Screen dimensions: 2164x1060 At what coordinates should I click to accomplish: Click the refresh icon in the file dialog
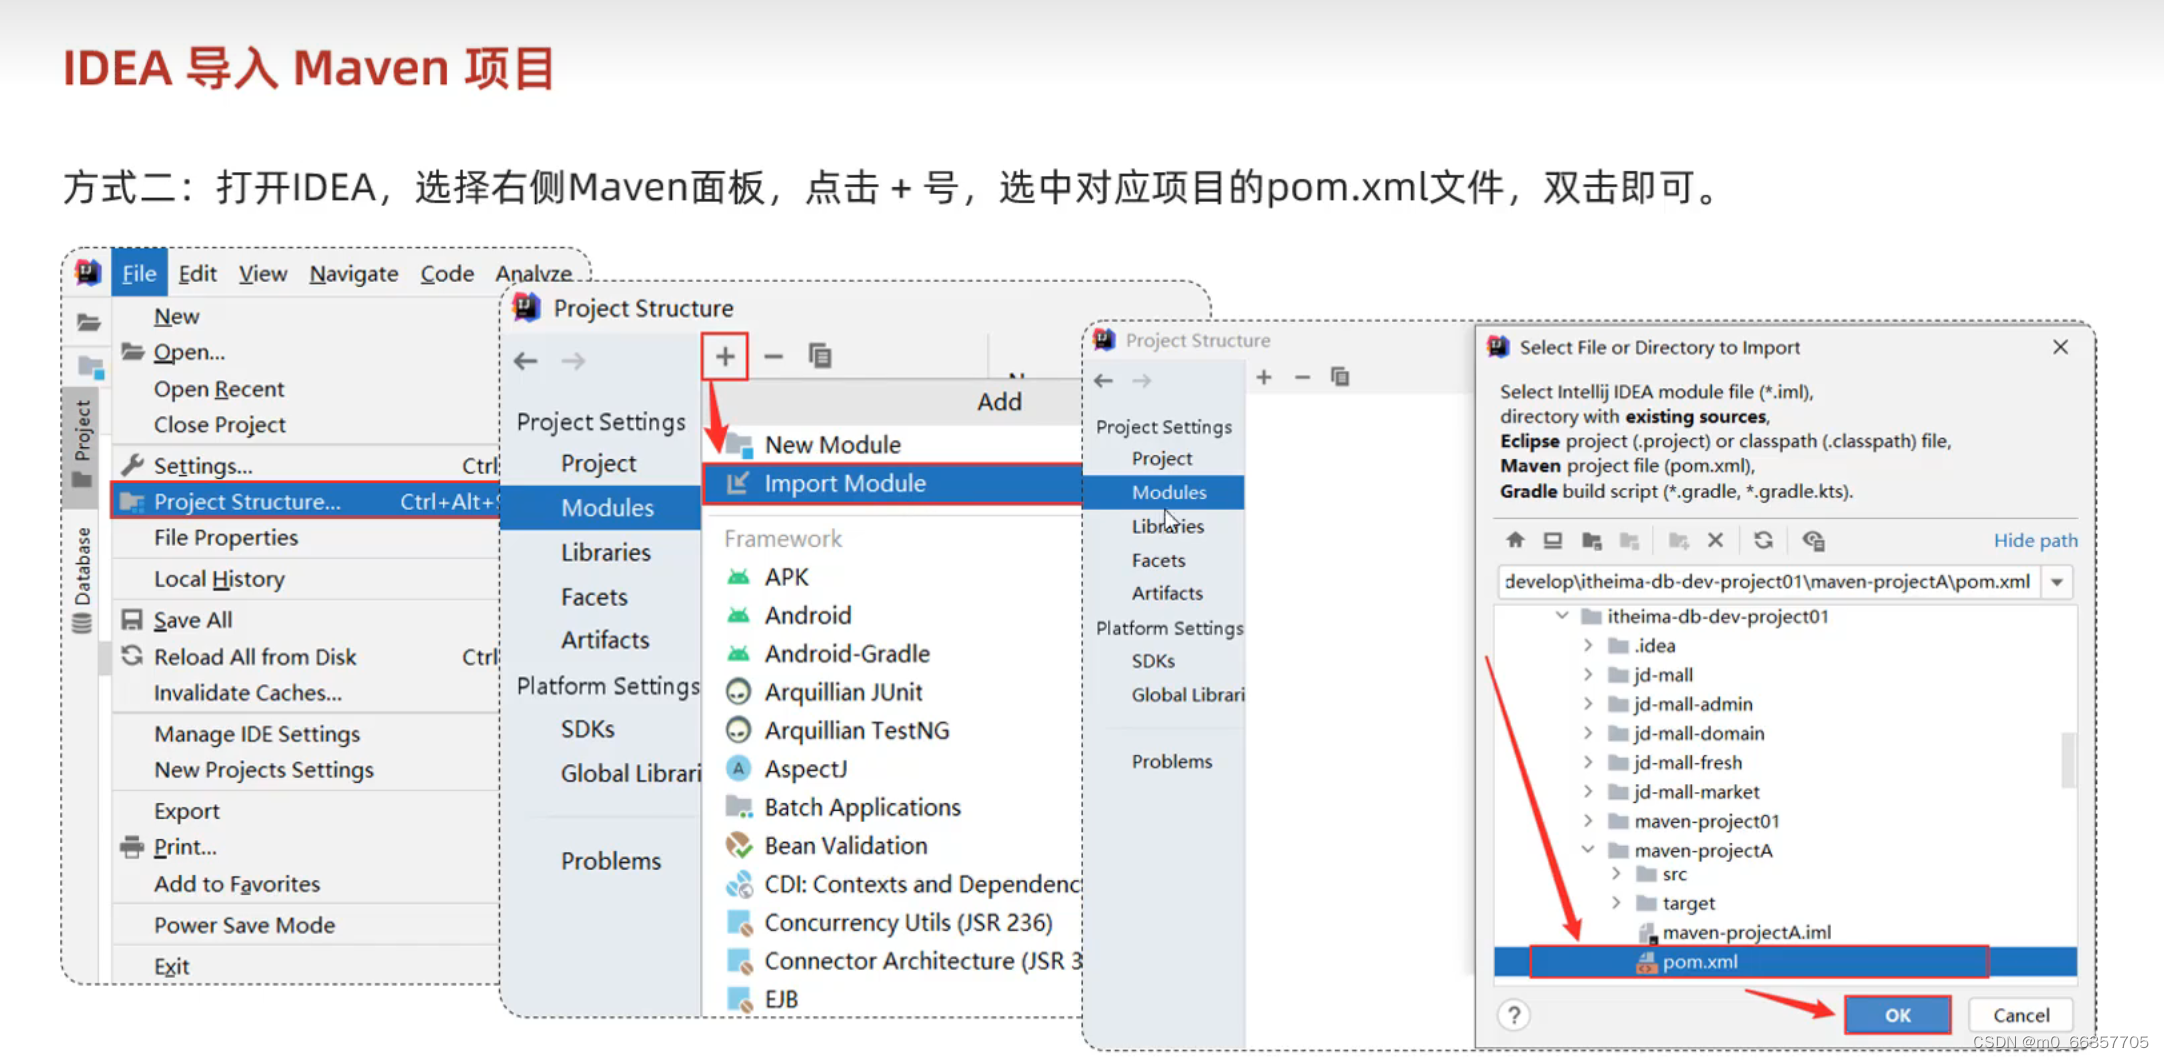(1763, 540)
